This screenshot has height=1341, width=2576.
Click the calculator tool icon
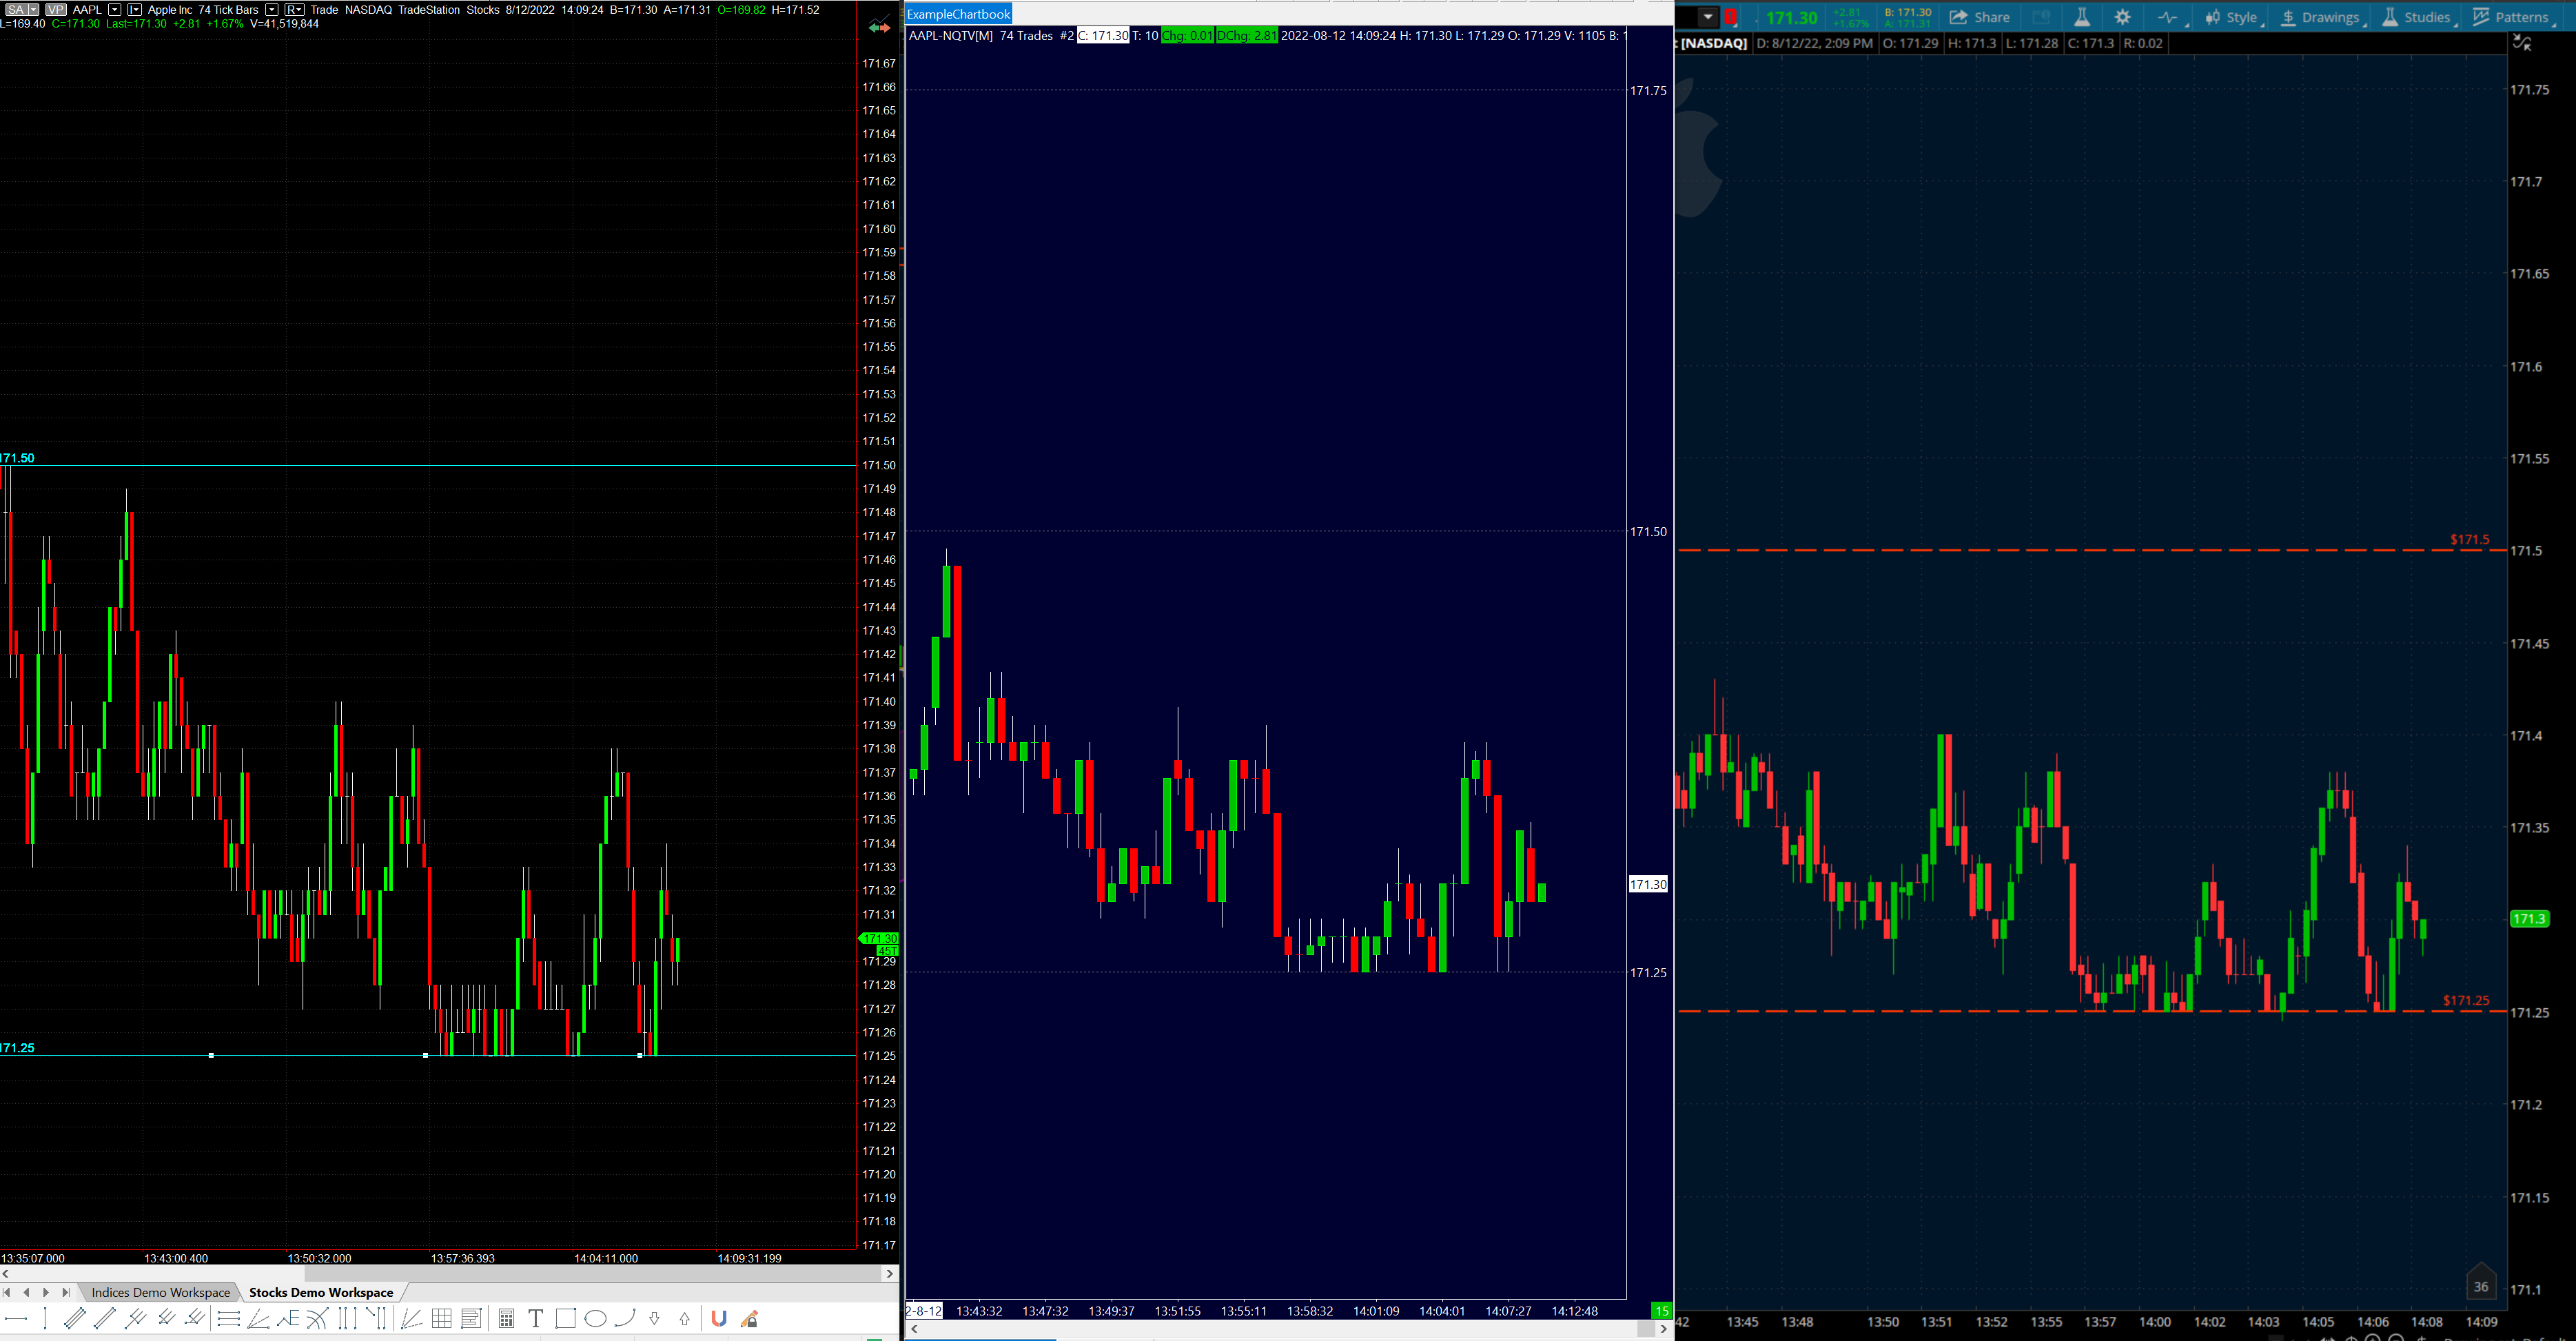[x=506, y=1318]
